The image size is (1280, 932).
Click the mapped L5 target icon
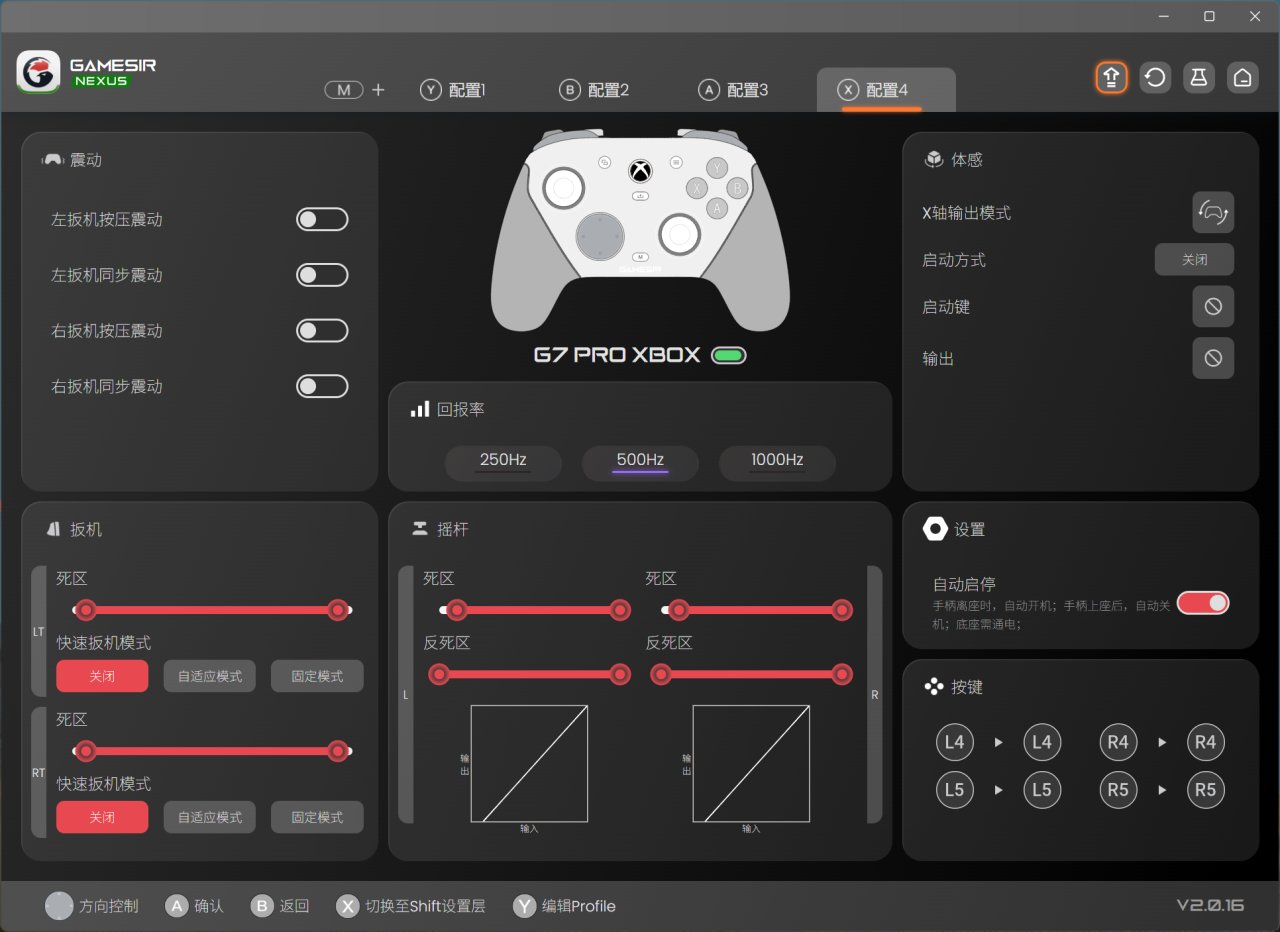pos(1042,790)
